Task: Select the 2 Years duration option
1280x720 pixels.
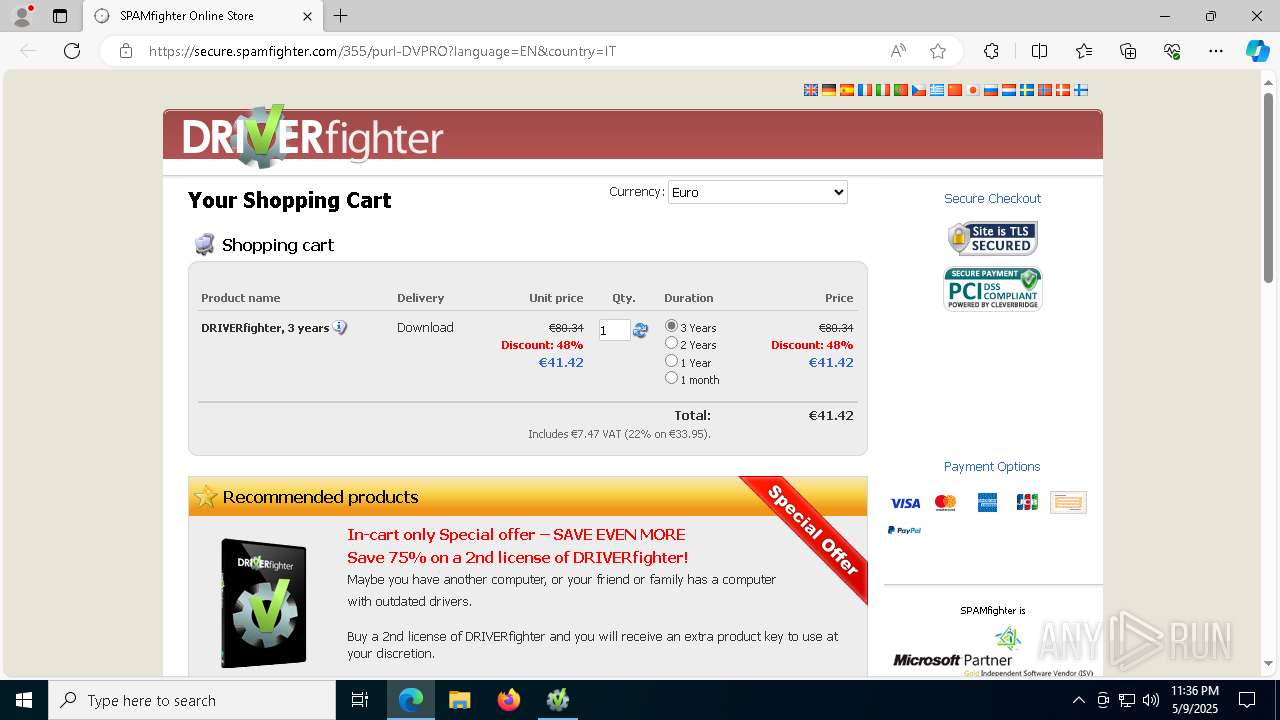Action: tap(671, 343)
